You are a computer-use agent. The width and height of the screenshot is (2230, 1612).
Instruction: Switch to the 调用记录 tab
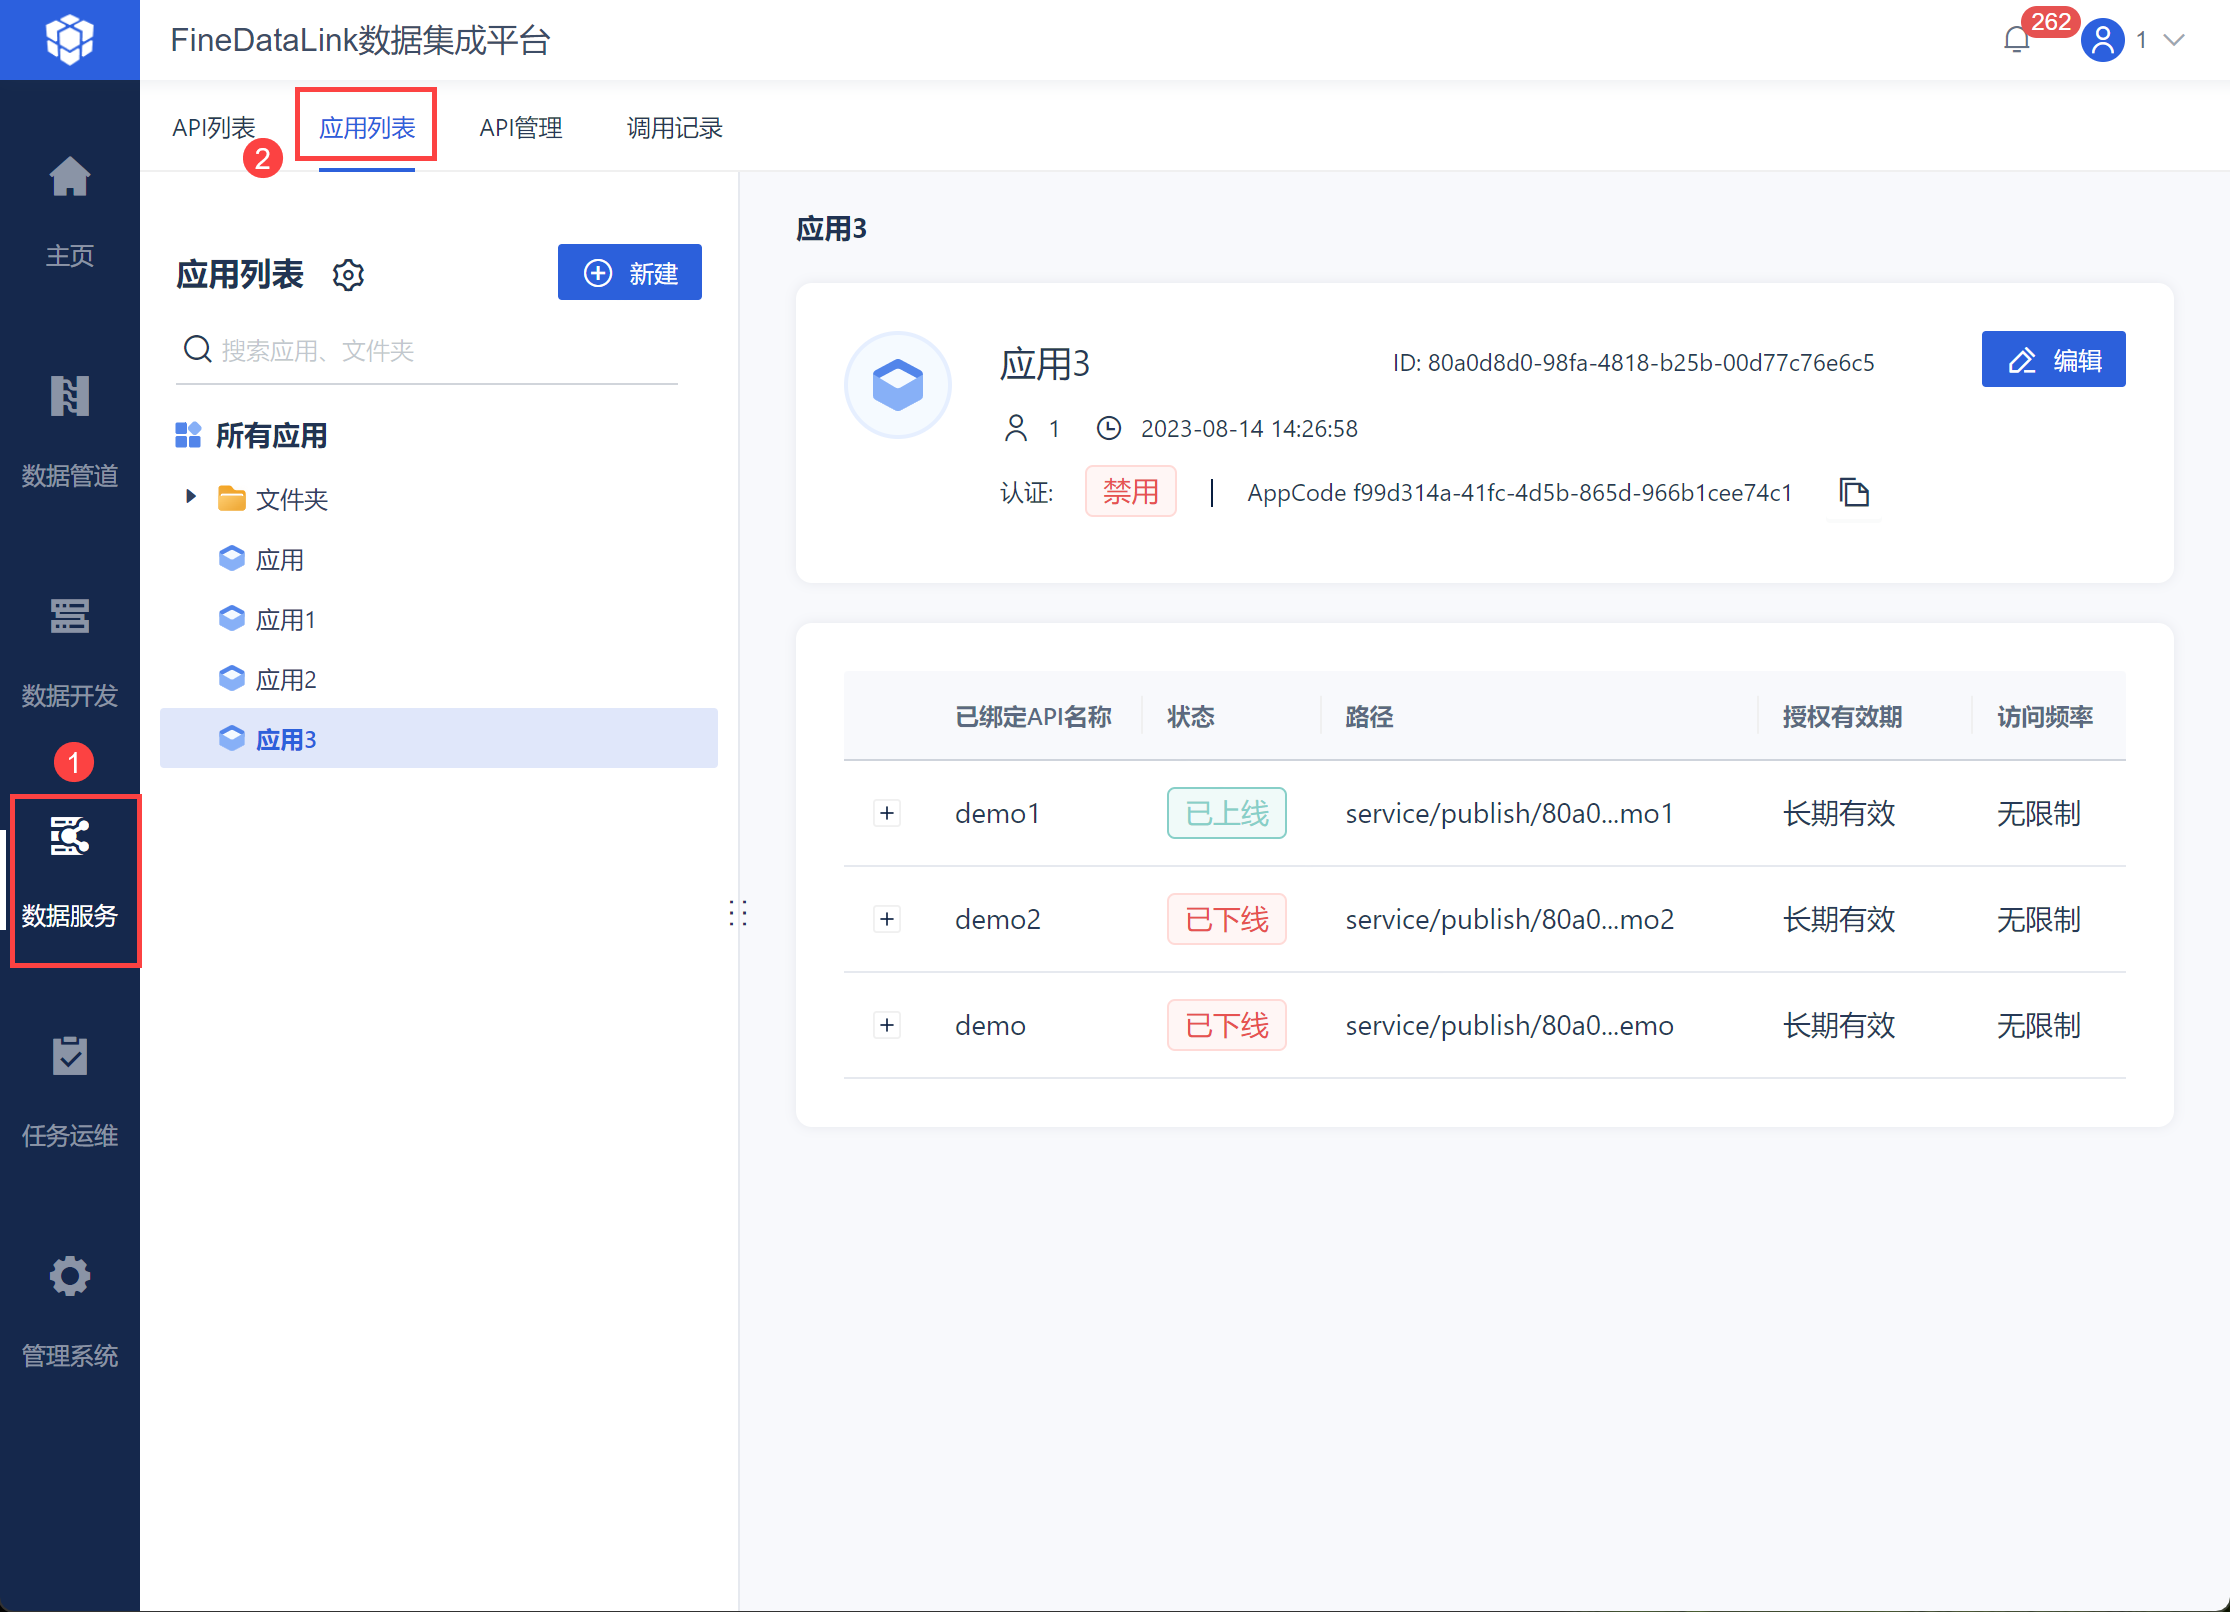[x=674, y=128]
